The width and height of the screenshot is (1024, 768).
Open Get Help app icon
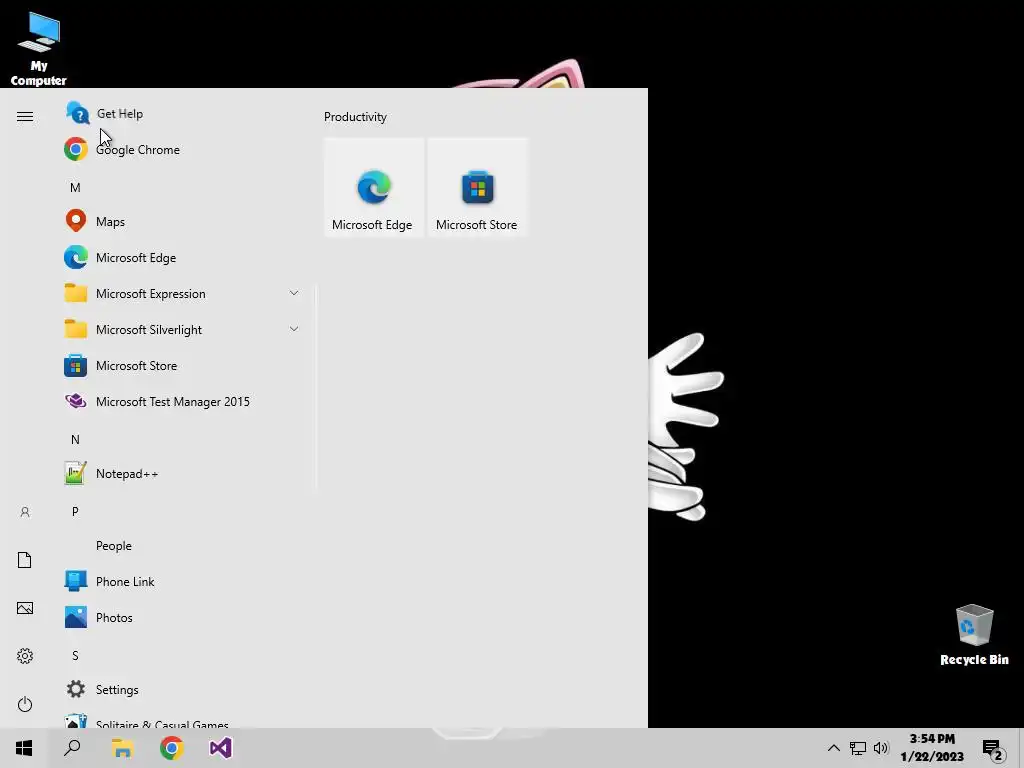tap(77, 114)
